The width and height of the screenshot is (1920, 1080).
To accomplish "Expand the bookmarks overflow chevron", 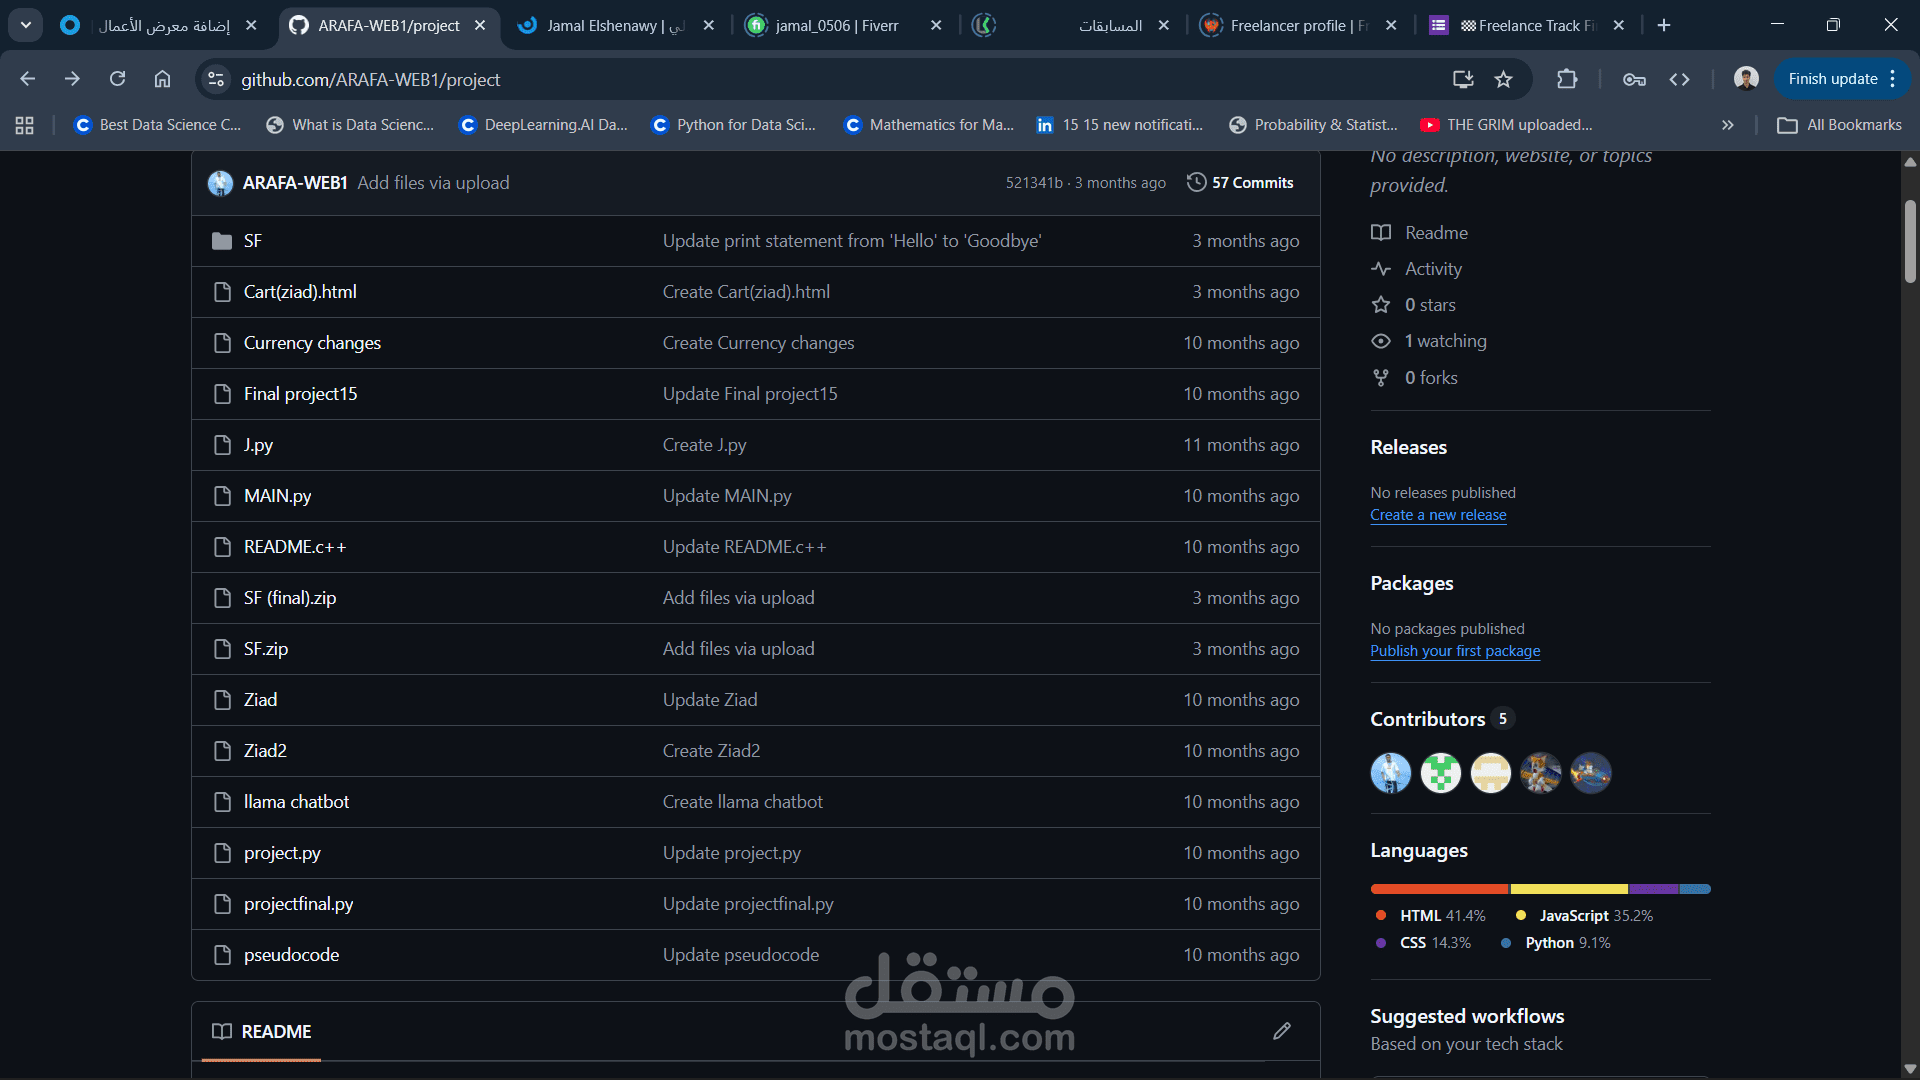I will [1727, 125].
